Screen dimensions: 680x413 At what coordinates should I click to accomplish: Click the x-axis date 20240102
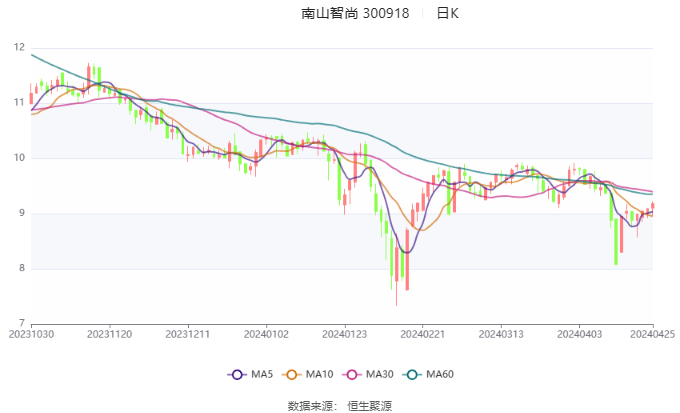(266, 334)
